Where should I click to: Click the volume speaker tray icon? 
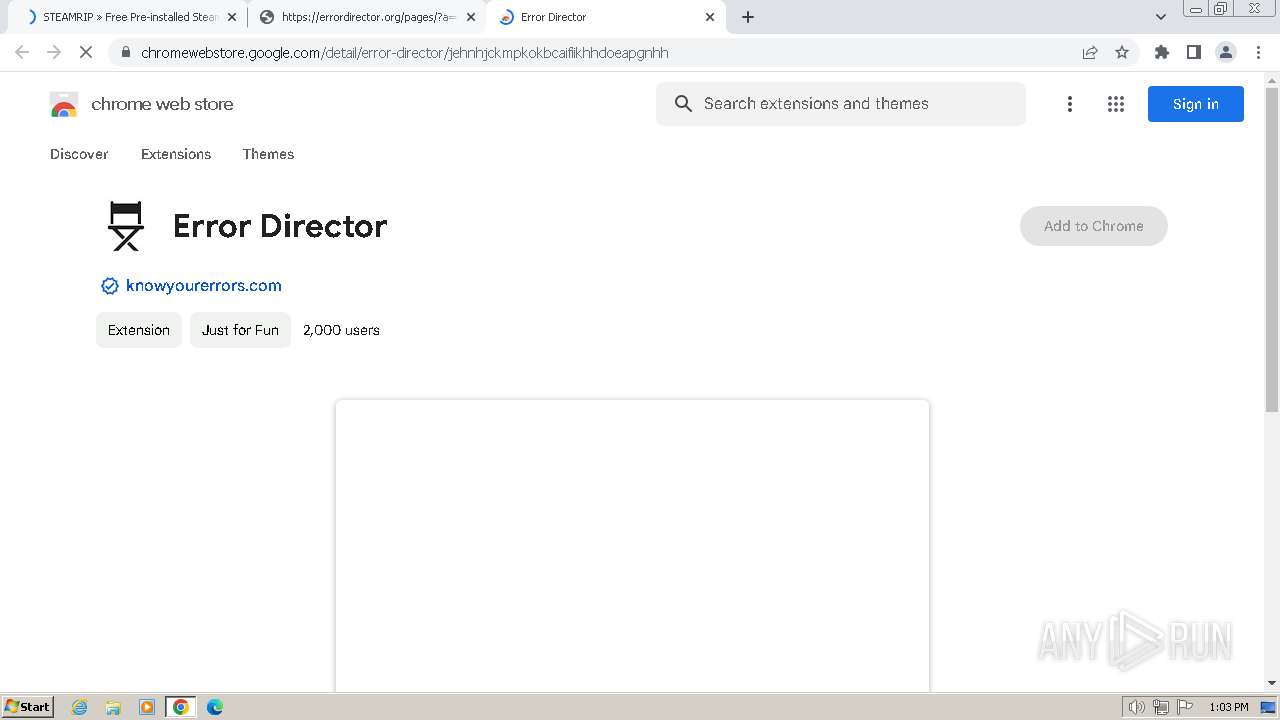[x=1137, y=707]
